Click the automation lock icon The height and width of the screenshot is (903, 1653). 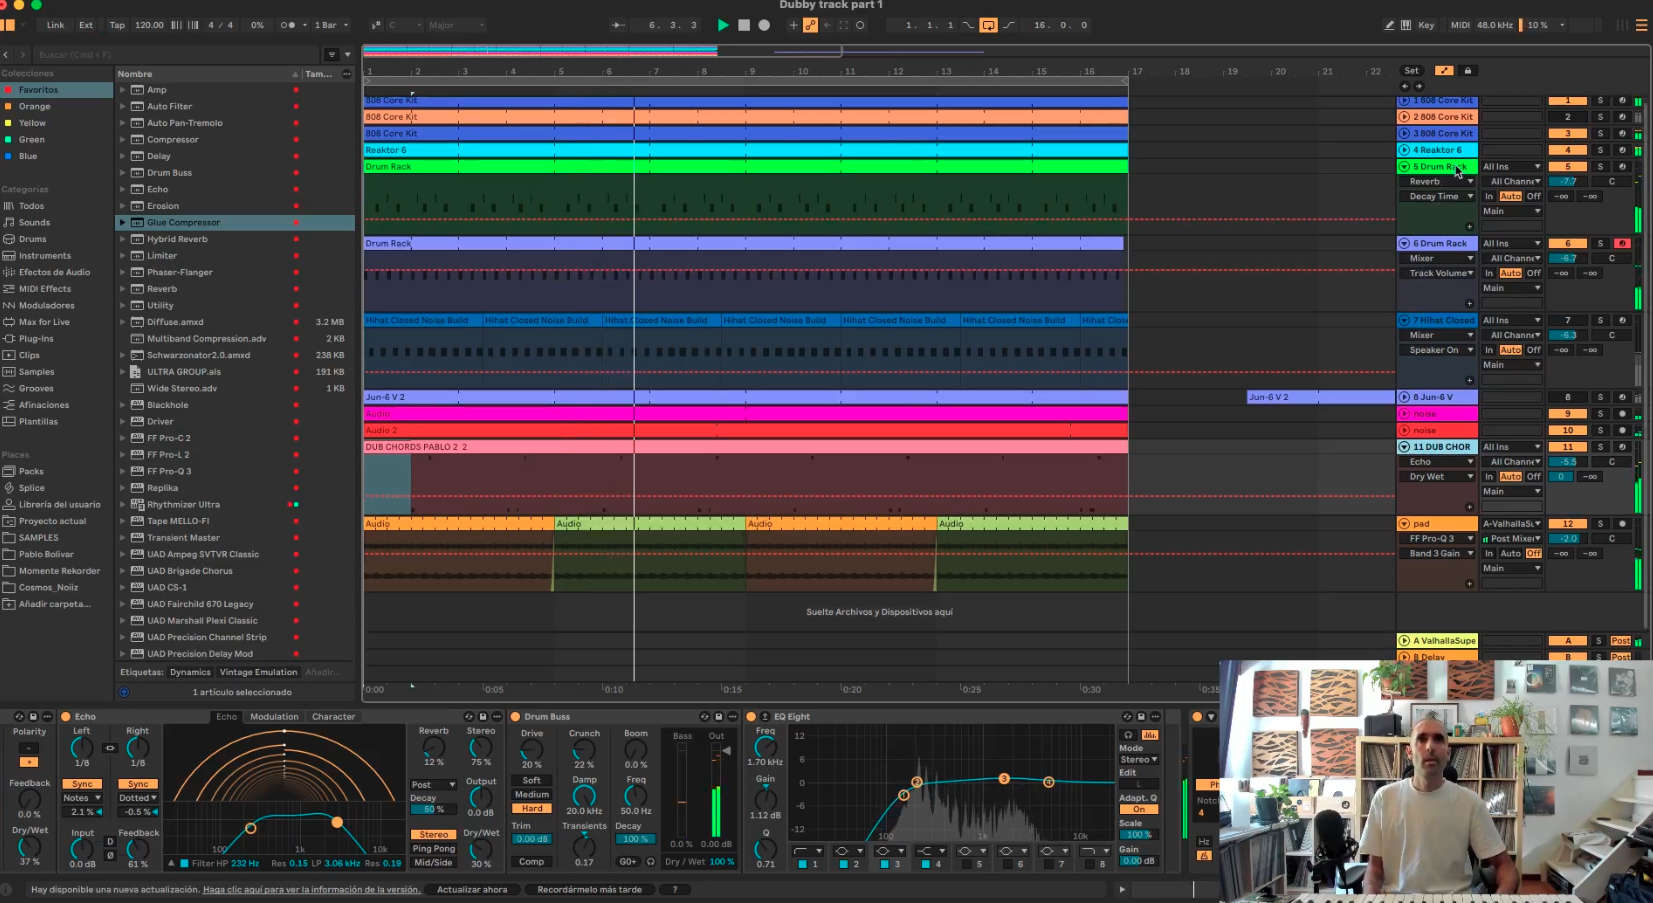click(1468, 71)
